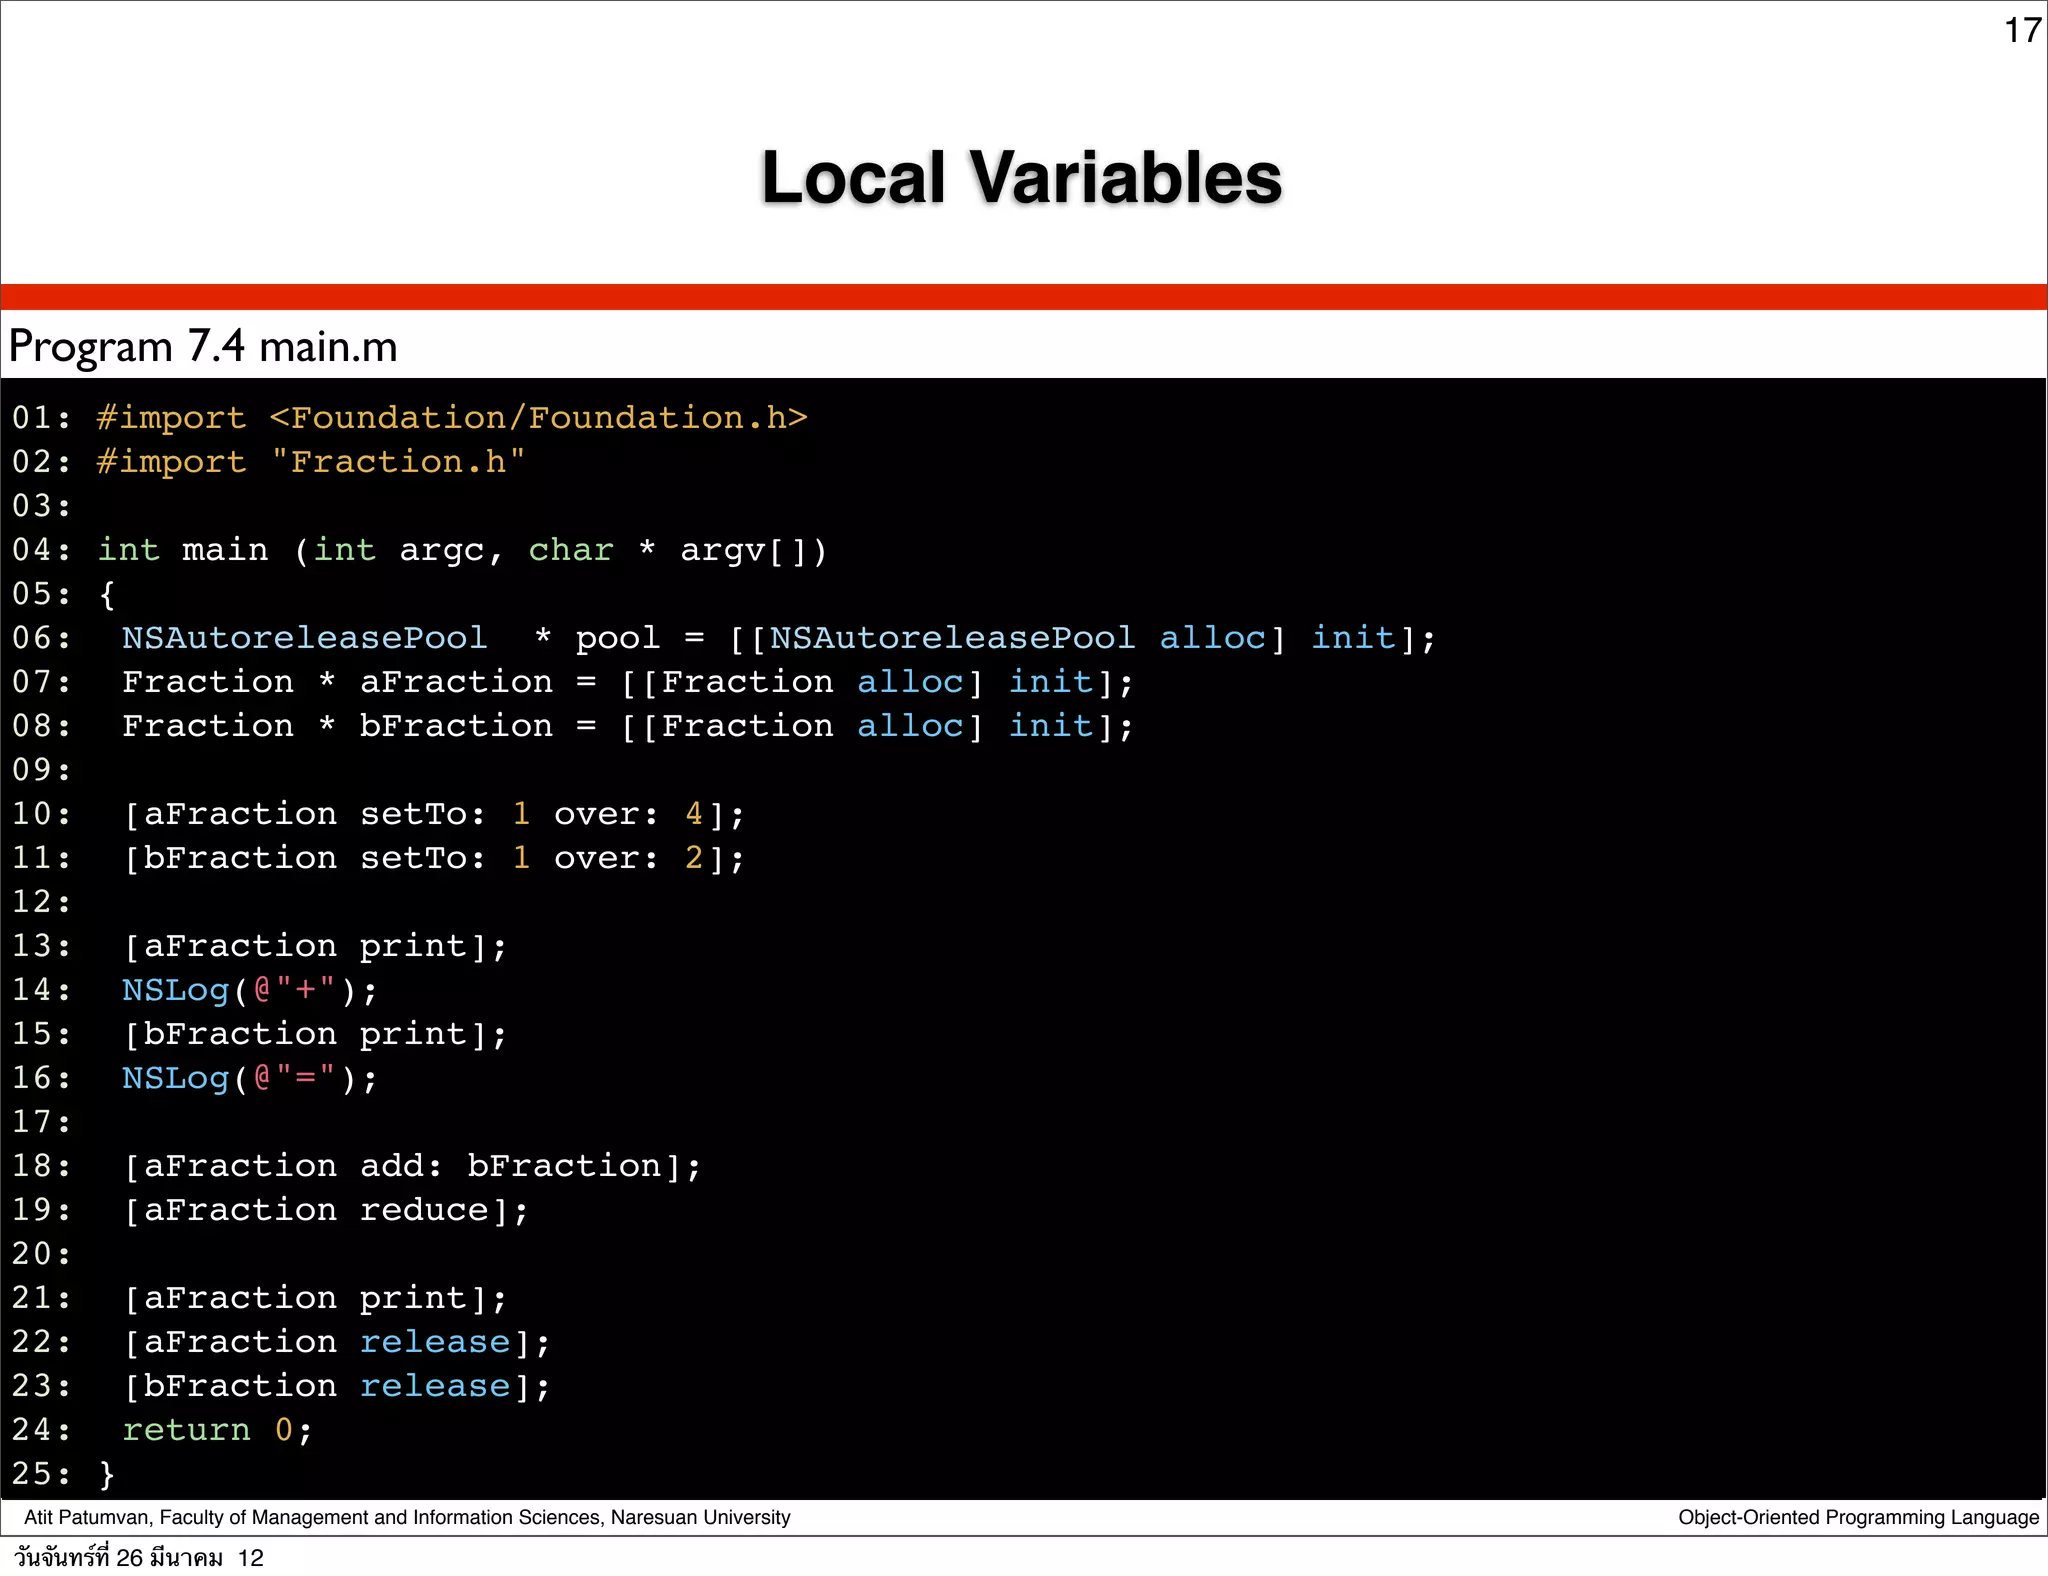Click the return 0 statement

(x=216, y=1430)
